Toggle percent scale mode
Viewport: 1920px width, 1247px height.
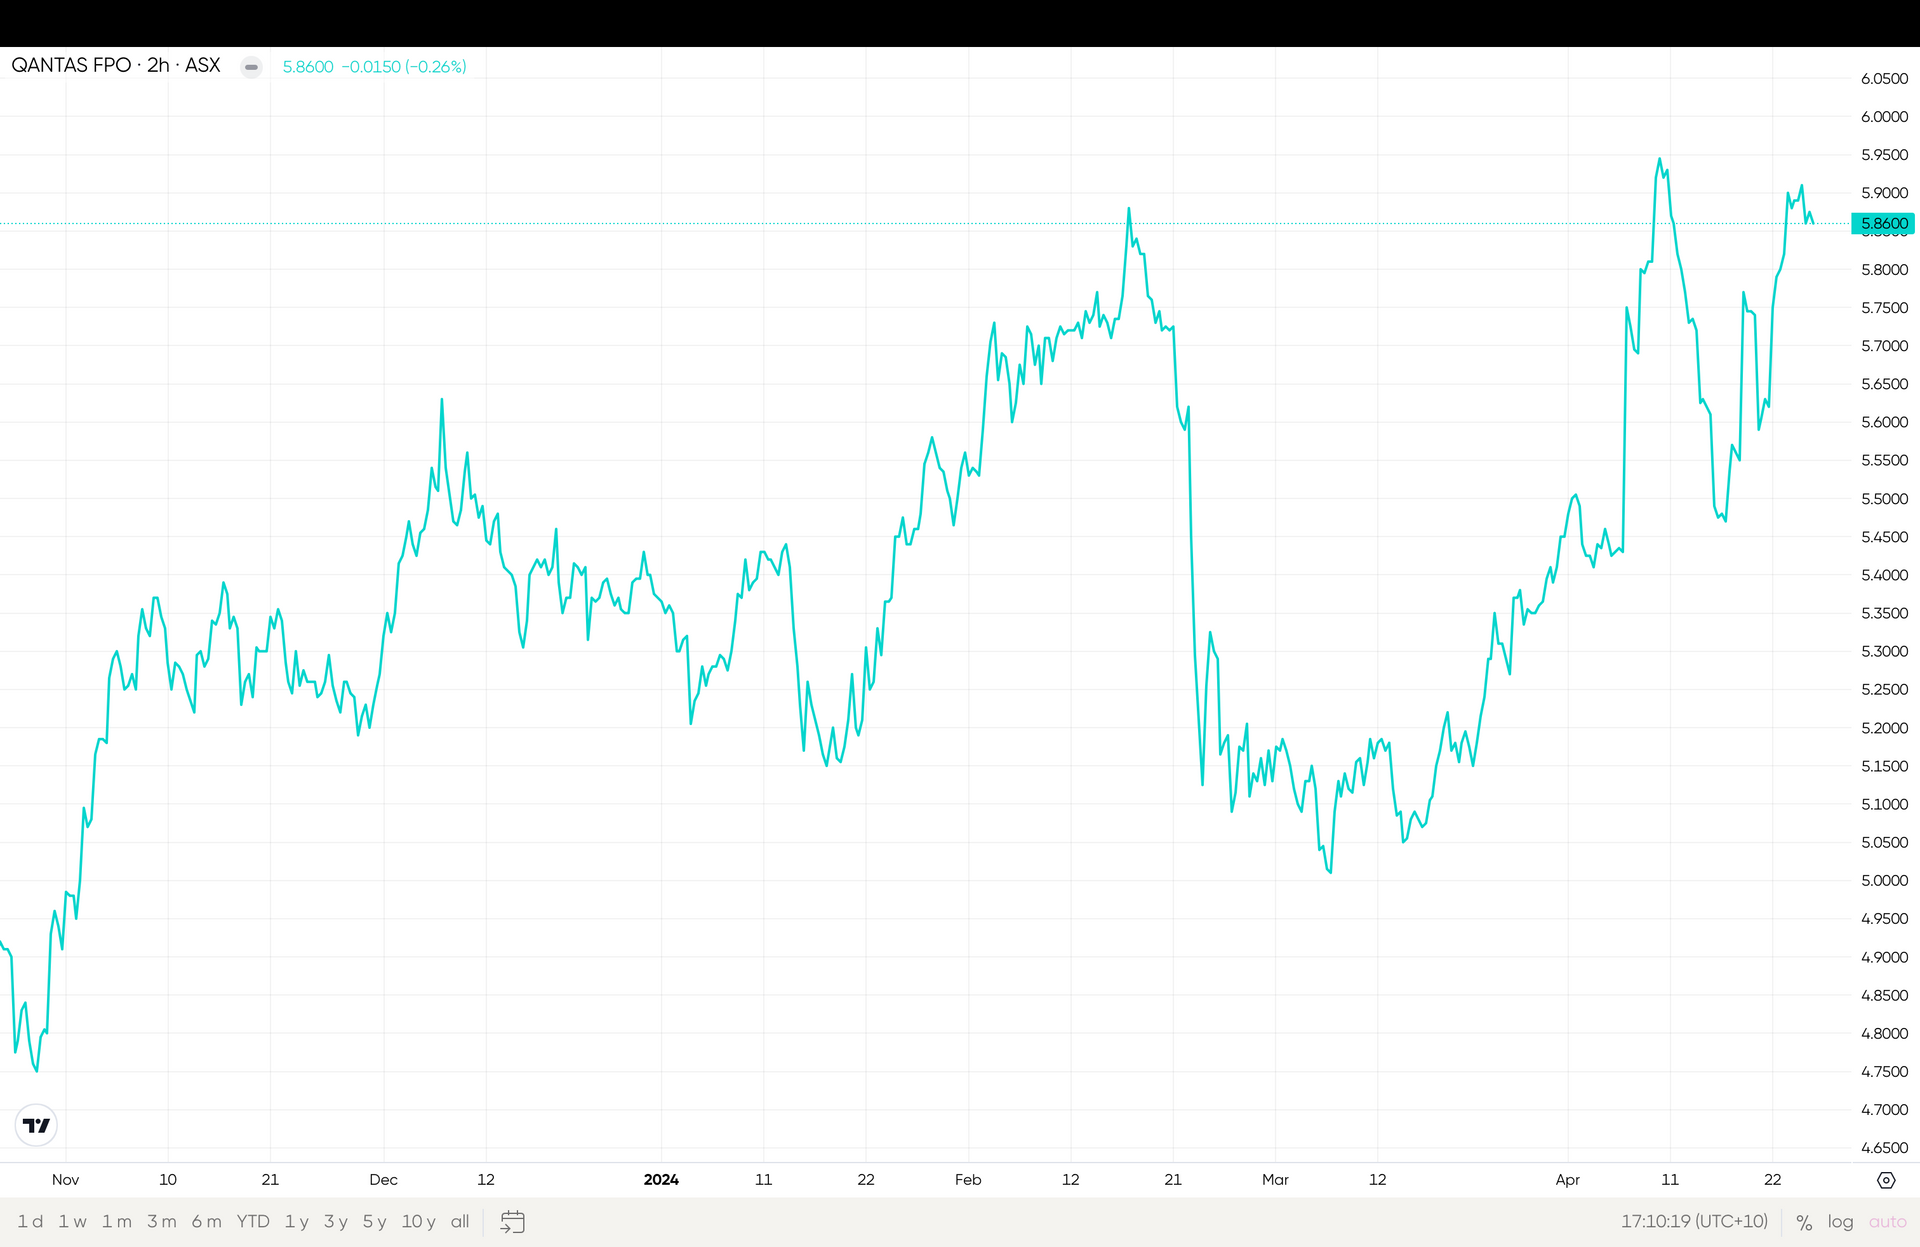tap(1804, 1222)
